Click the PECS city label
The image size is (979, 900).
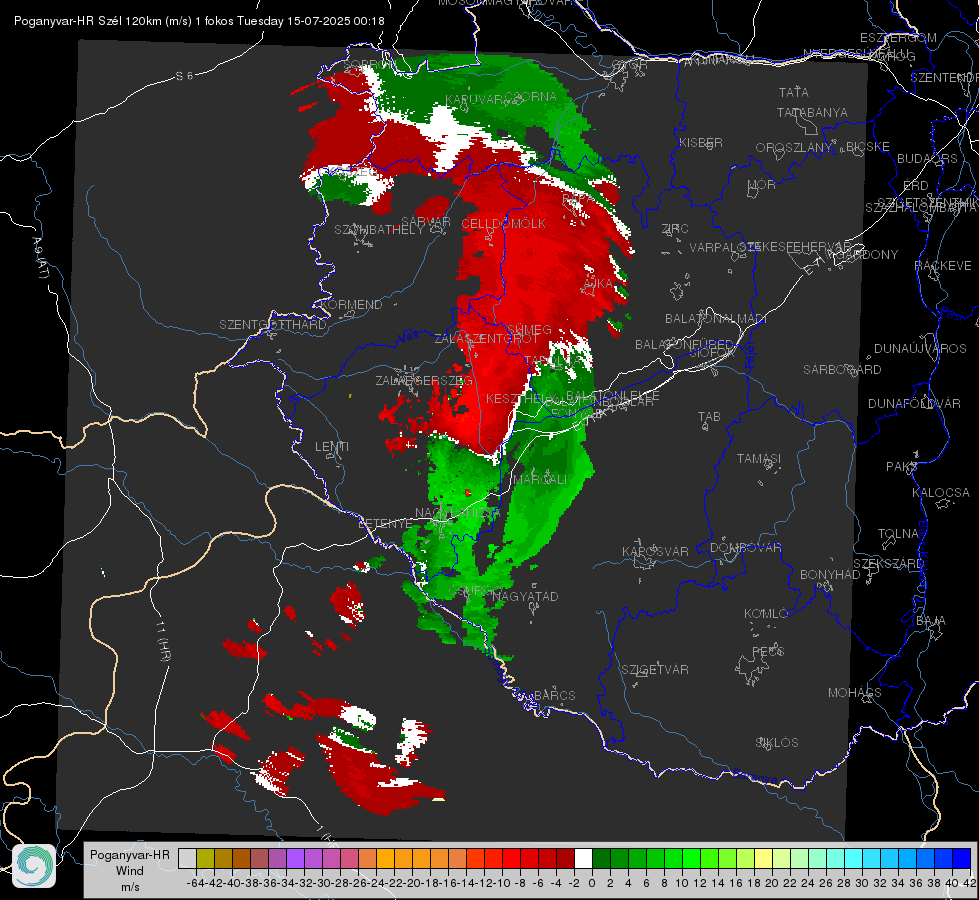point(768,651)
